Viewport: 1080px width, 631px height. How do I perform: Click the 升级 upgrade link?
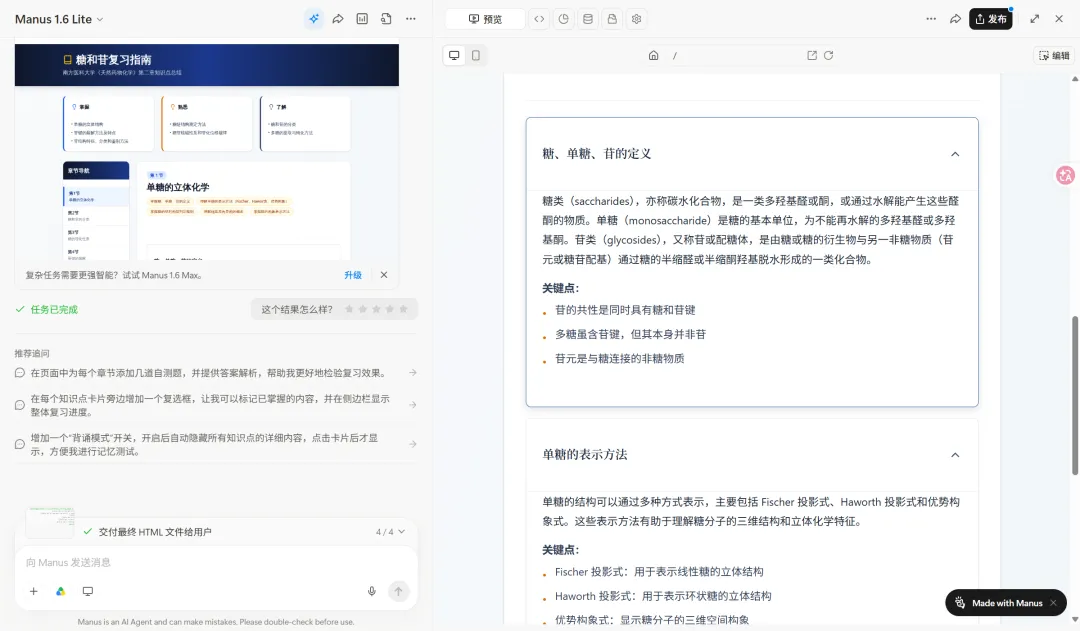coord(353,275)
